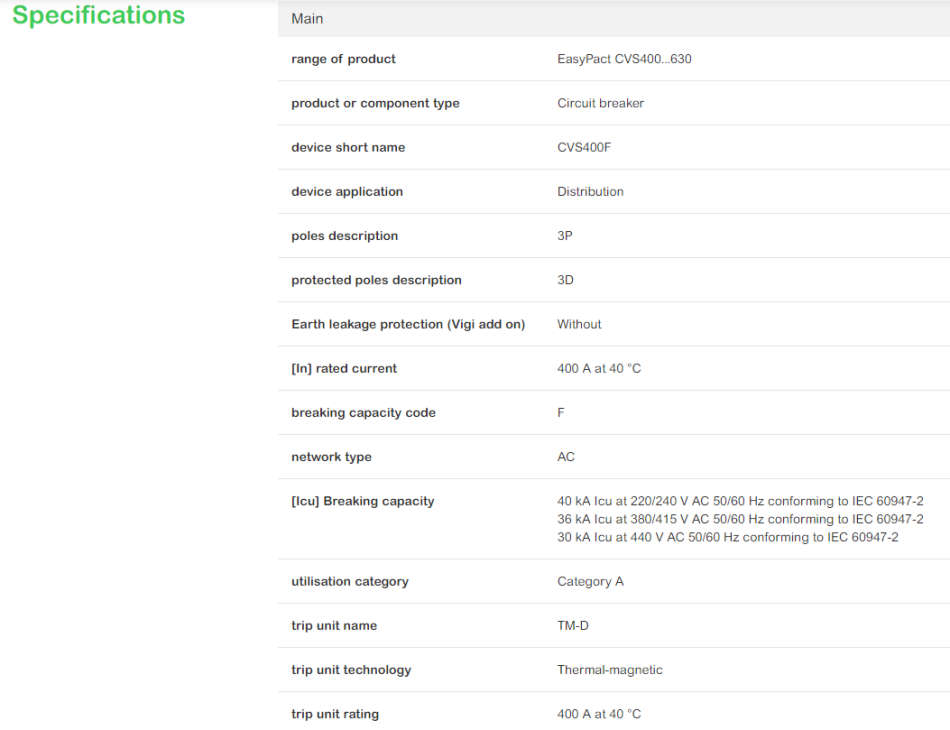The image size is (950, 730).
Task: Select the EasyPact CVS400...630 value
Action: (624, 59)
